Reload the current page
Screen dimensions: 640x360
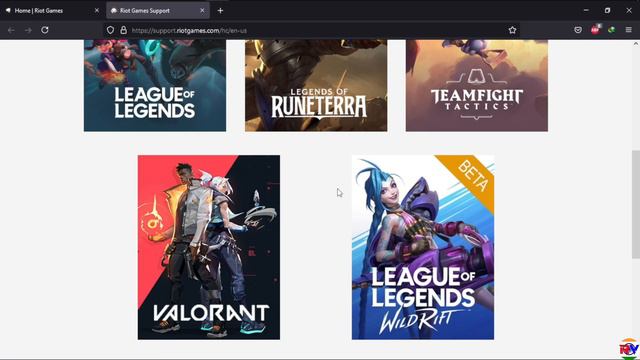click(x=45, y=30)
